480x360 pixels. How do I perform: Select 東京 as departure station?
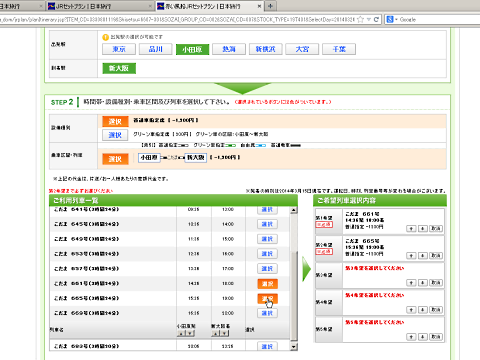(x=119, y=49)
